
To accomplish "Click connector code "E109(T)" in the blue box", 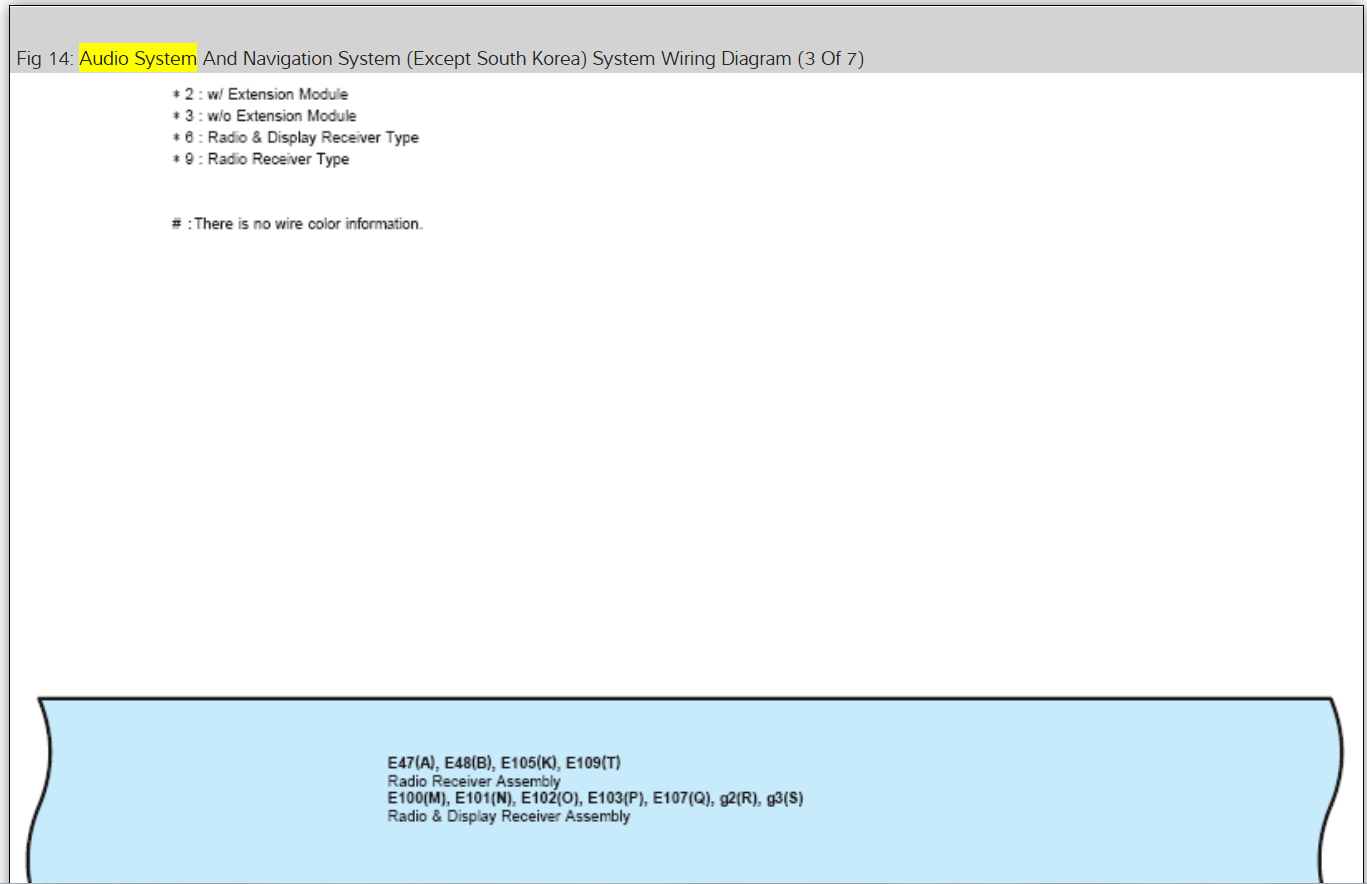I will [x=593, y=763].
